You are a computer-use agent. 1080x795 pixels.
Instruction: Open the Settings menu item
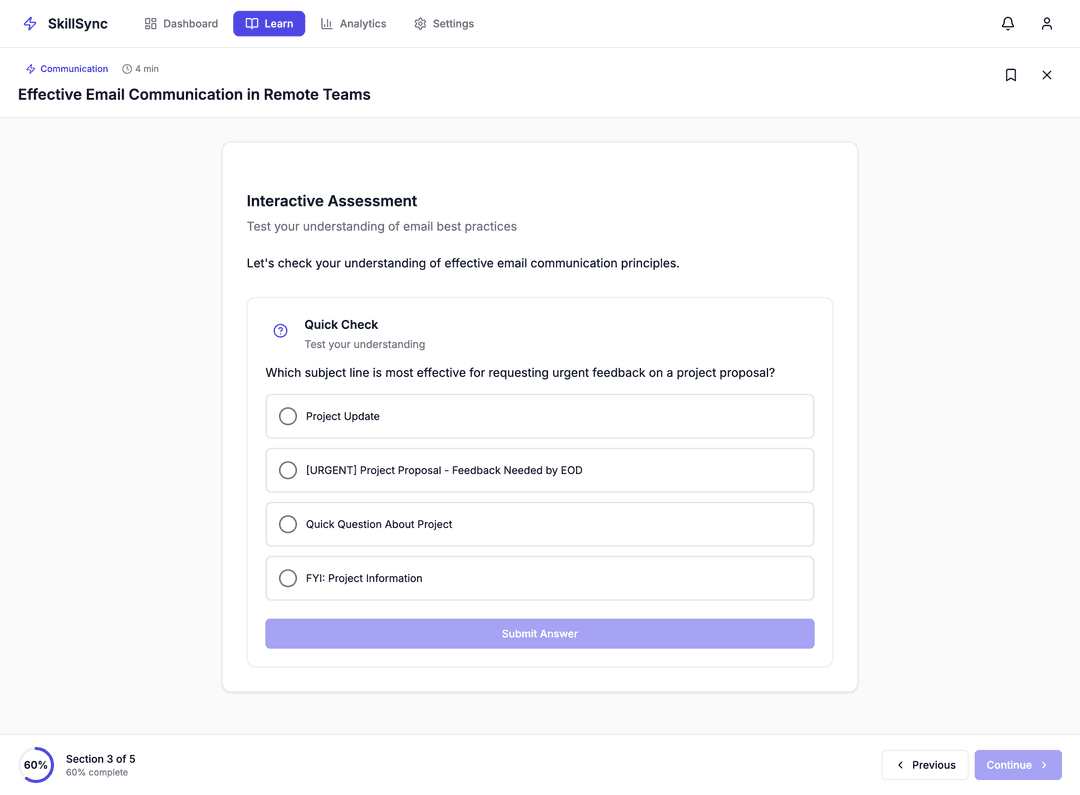point(444,24)
